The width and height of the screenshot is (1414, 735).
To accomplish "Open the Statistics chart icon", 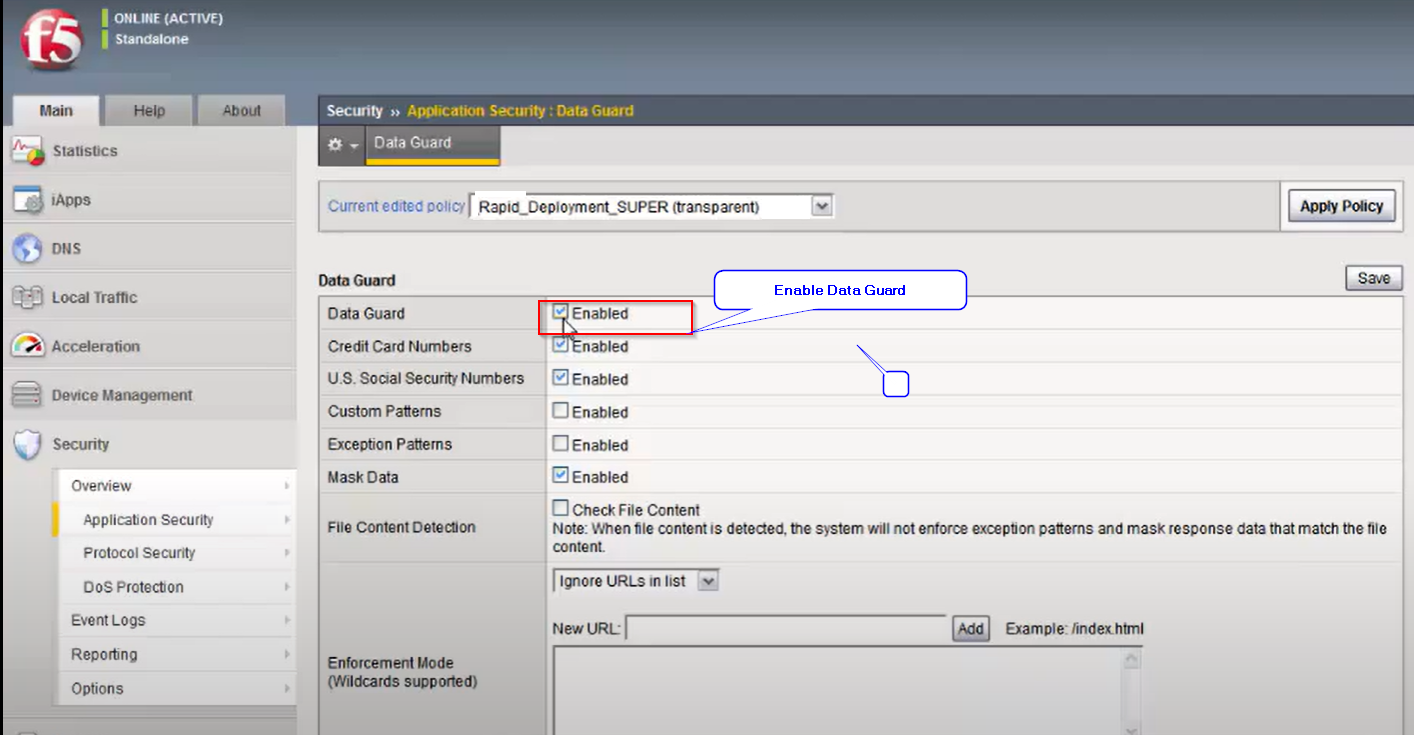I will (28, 151).
